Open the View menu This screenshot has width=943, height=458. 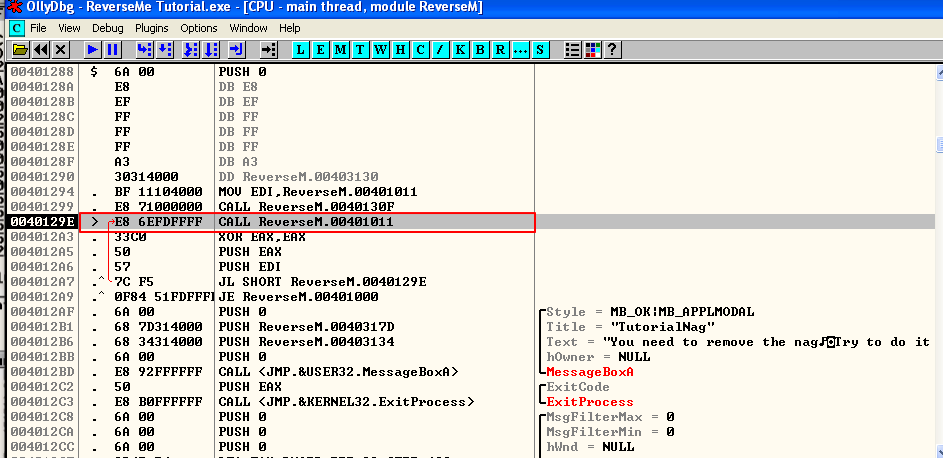click(x=69, y=28)
